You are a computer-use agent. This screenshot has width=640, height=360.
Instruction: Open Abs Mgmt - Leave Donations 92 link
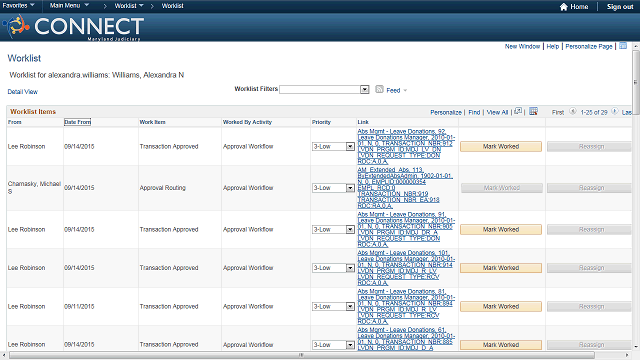(406, 147)
